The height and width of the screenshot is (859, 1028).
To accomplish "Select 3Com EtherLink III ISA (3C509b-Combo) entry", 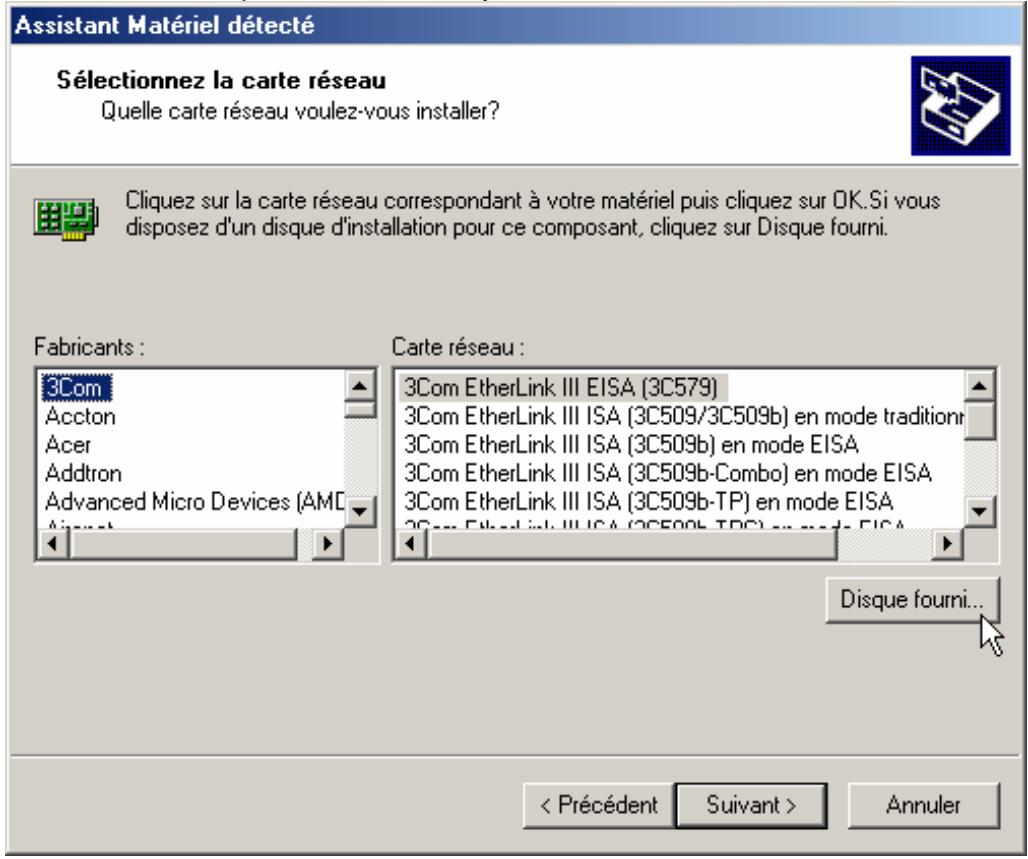I will coord(667,473).
